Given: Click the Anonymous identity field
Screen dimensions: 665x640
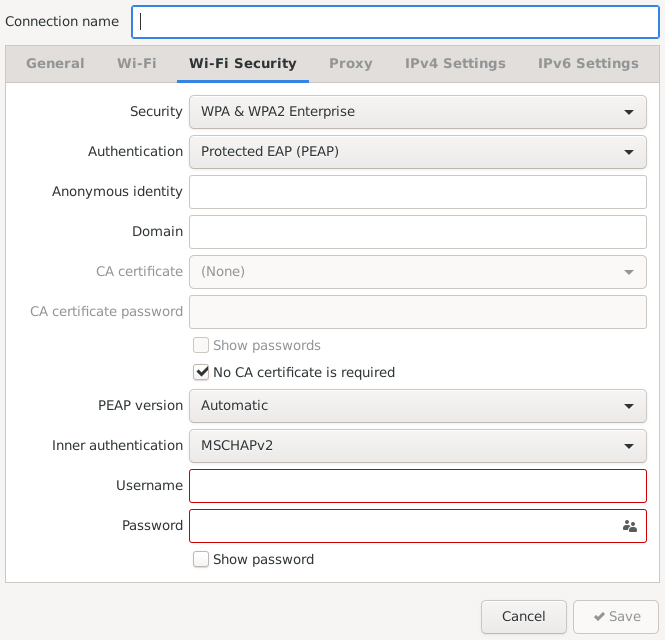Looking at the screenshot, I should coord(418,192).
